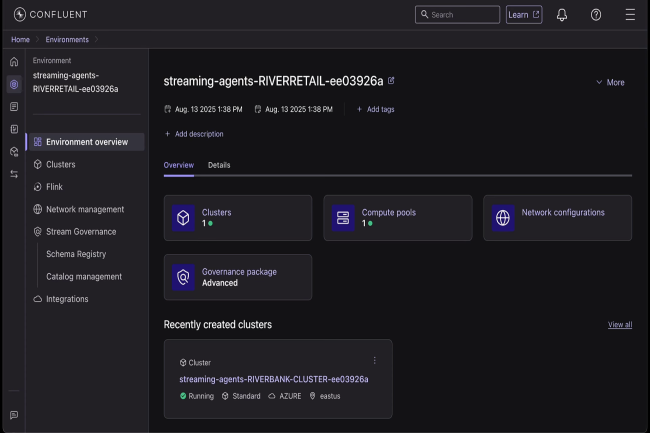This screenshot has height=433, width=650.
Task: Click the AZURE provider label
Action: point(290,396)
